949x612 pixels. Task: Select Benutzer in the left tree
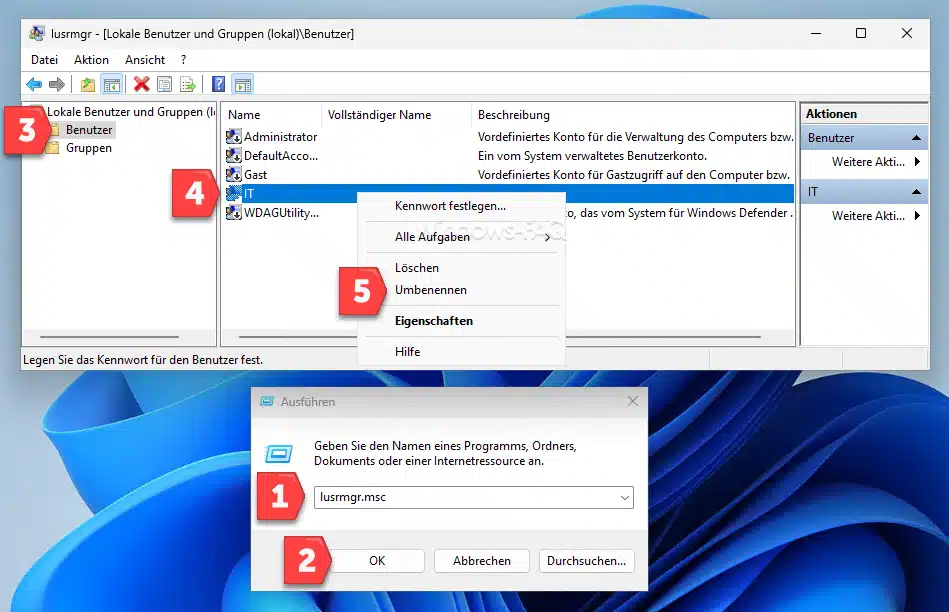89,130
